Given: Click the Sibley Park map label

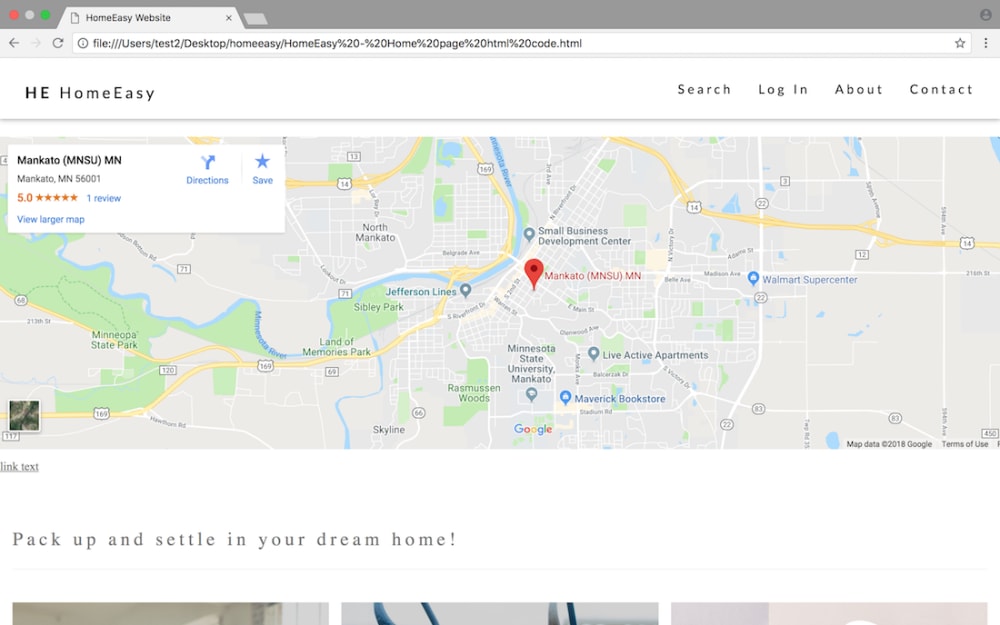Looking at the screenshot, I should point(379,307).
